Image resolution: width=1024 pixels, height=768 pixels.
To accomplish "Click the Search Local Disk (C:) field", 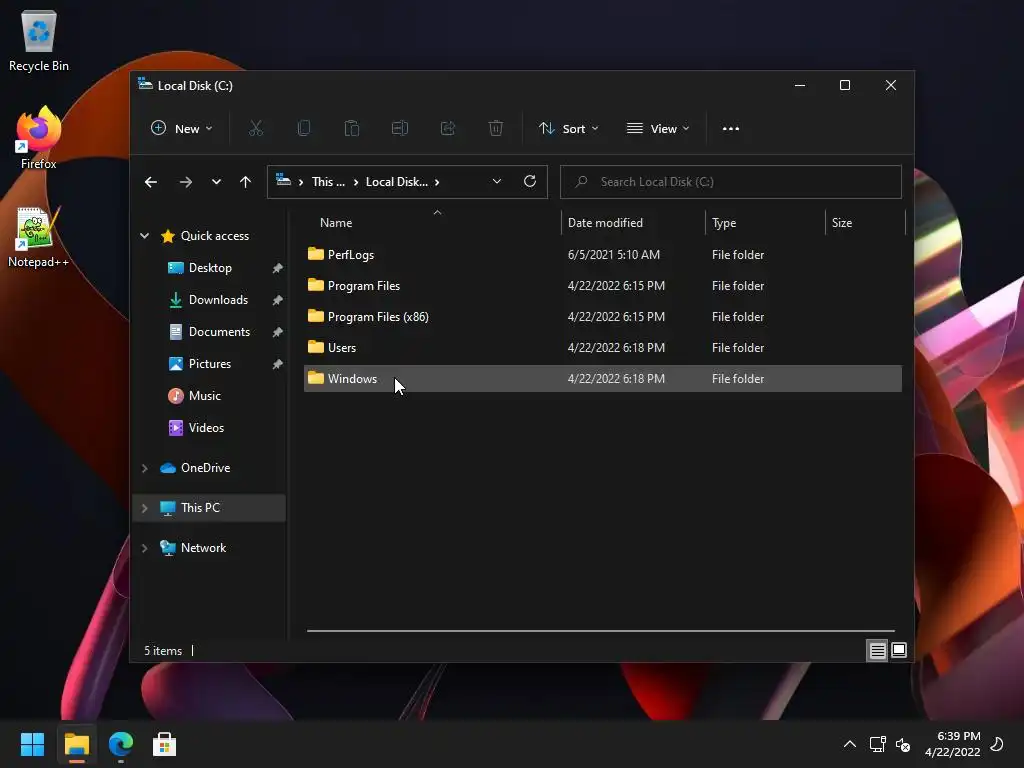I will point(731,182).
